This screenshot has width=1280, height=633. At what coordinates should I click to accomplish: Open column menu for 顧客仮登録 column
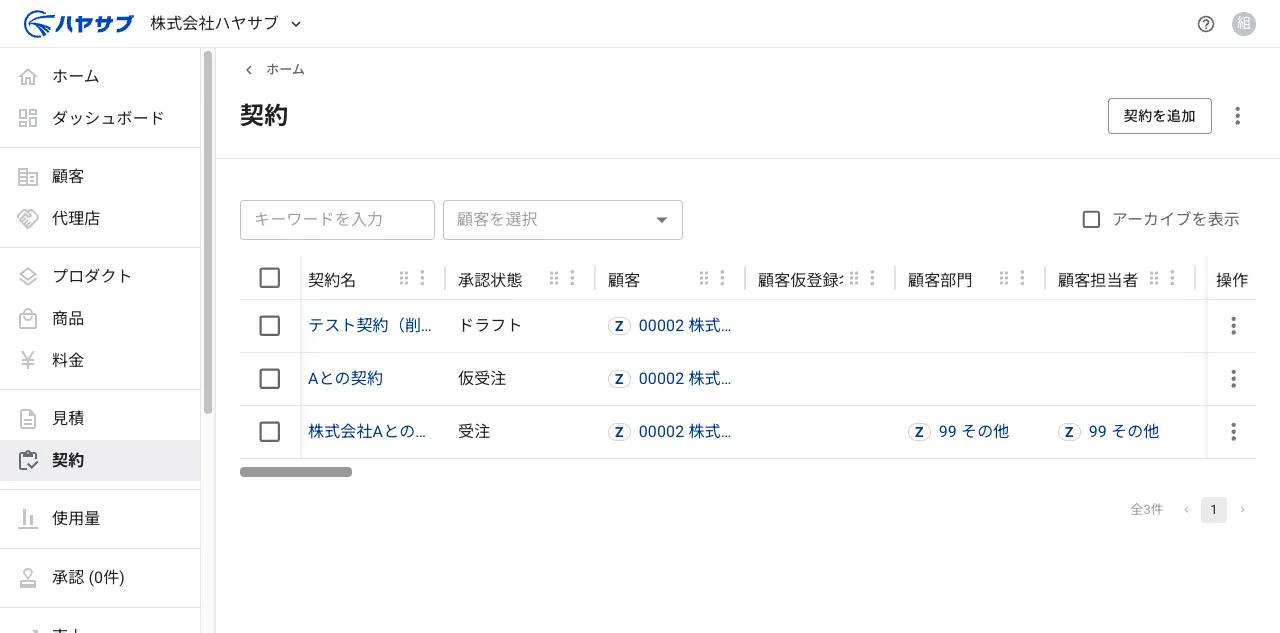(873, 278)
